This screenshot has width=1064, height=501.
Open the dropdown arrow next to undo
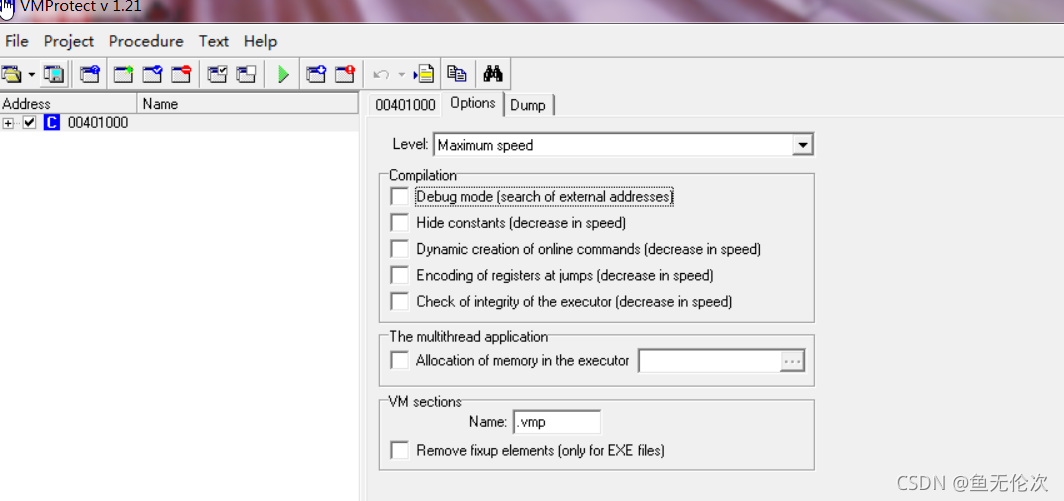tap(401, 75)
